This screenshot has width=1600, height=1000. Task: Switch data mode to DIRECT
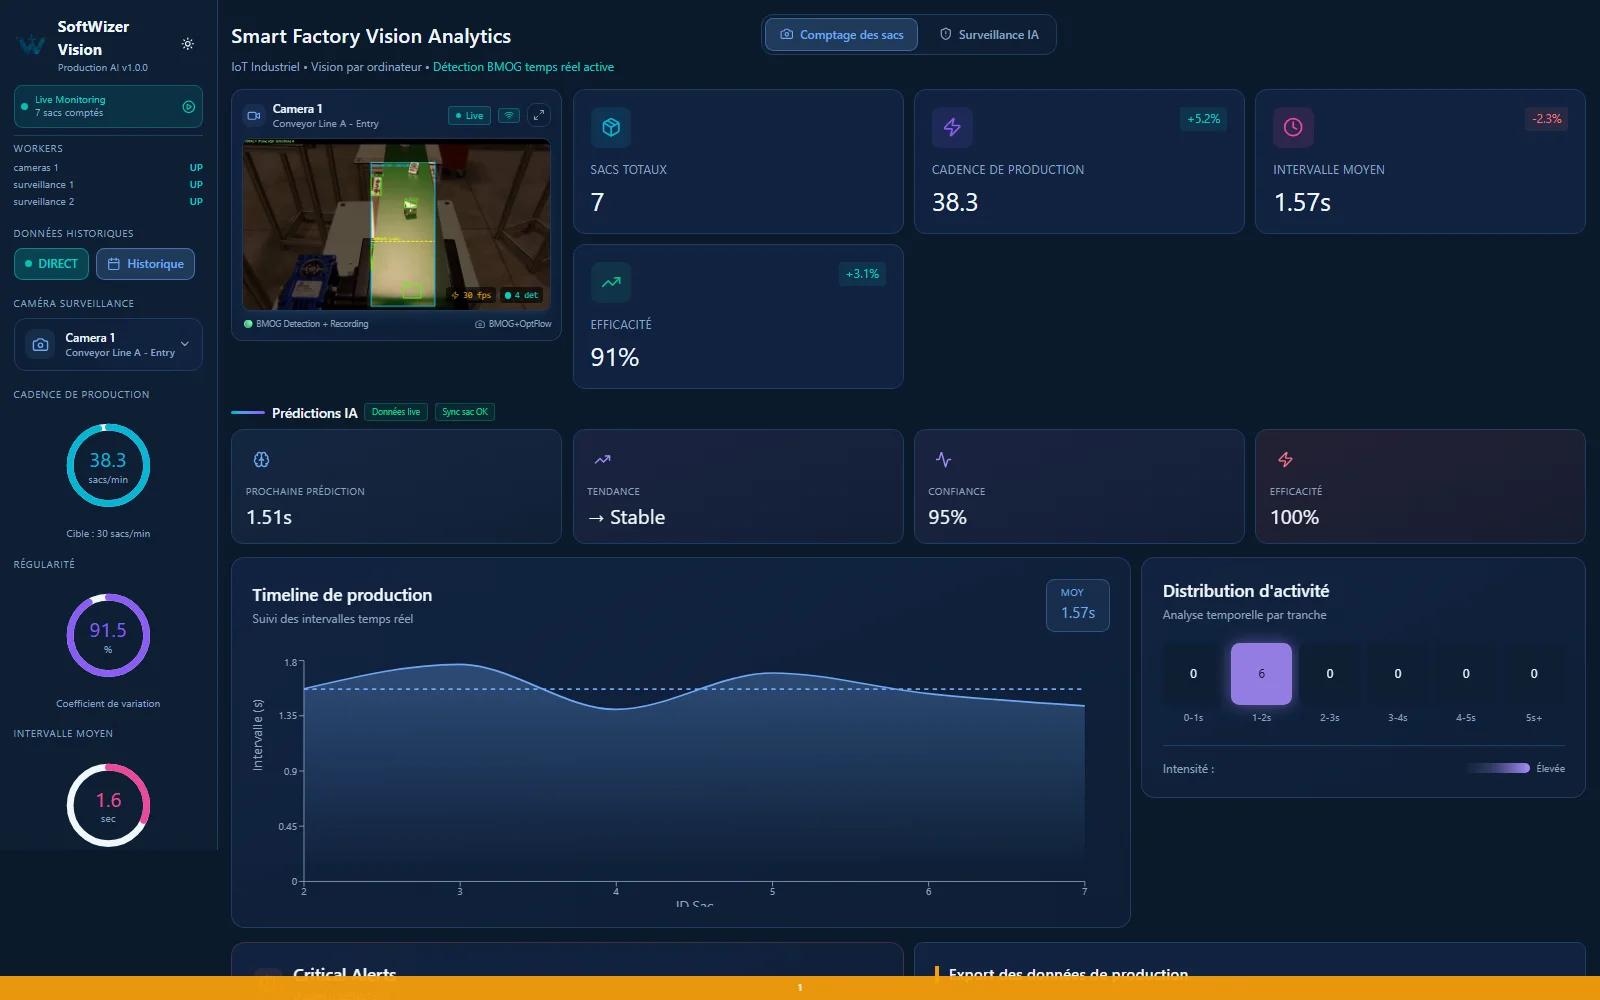click(52, 264)
